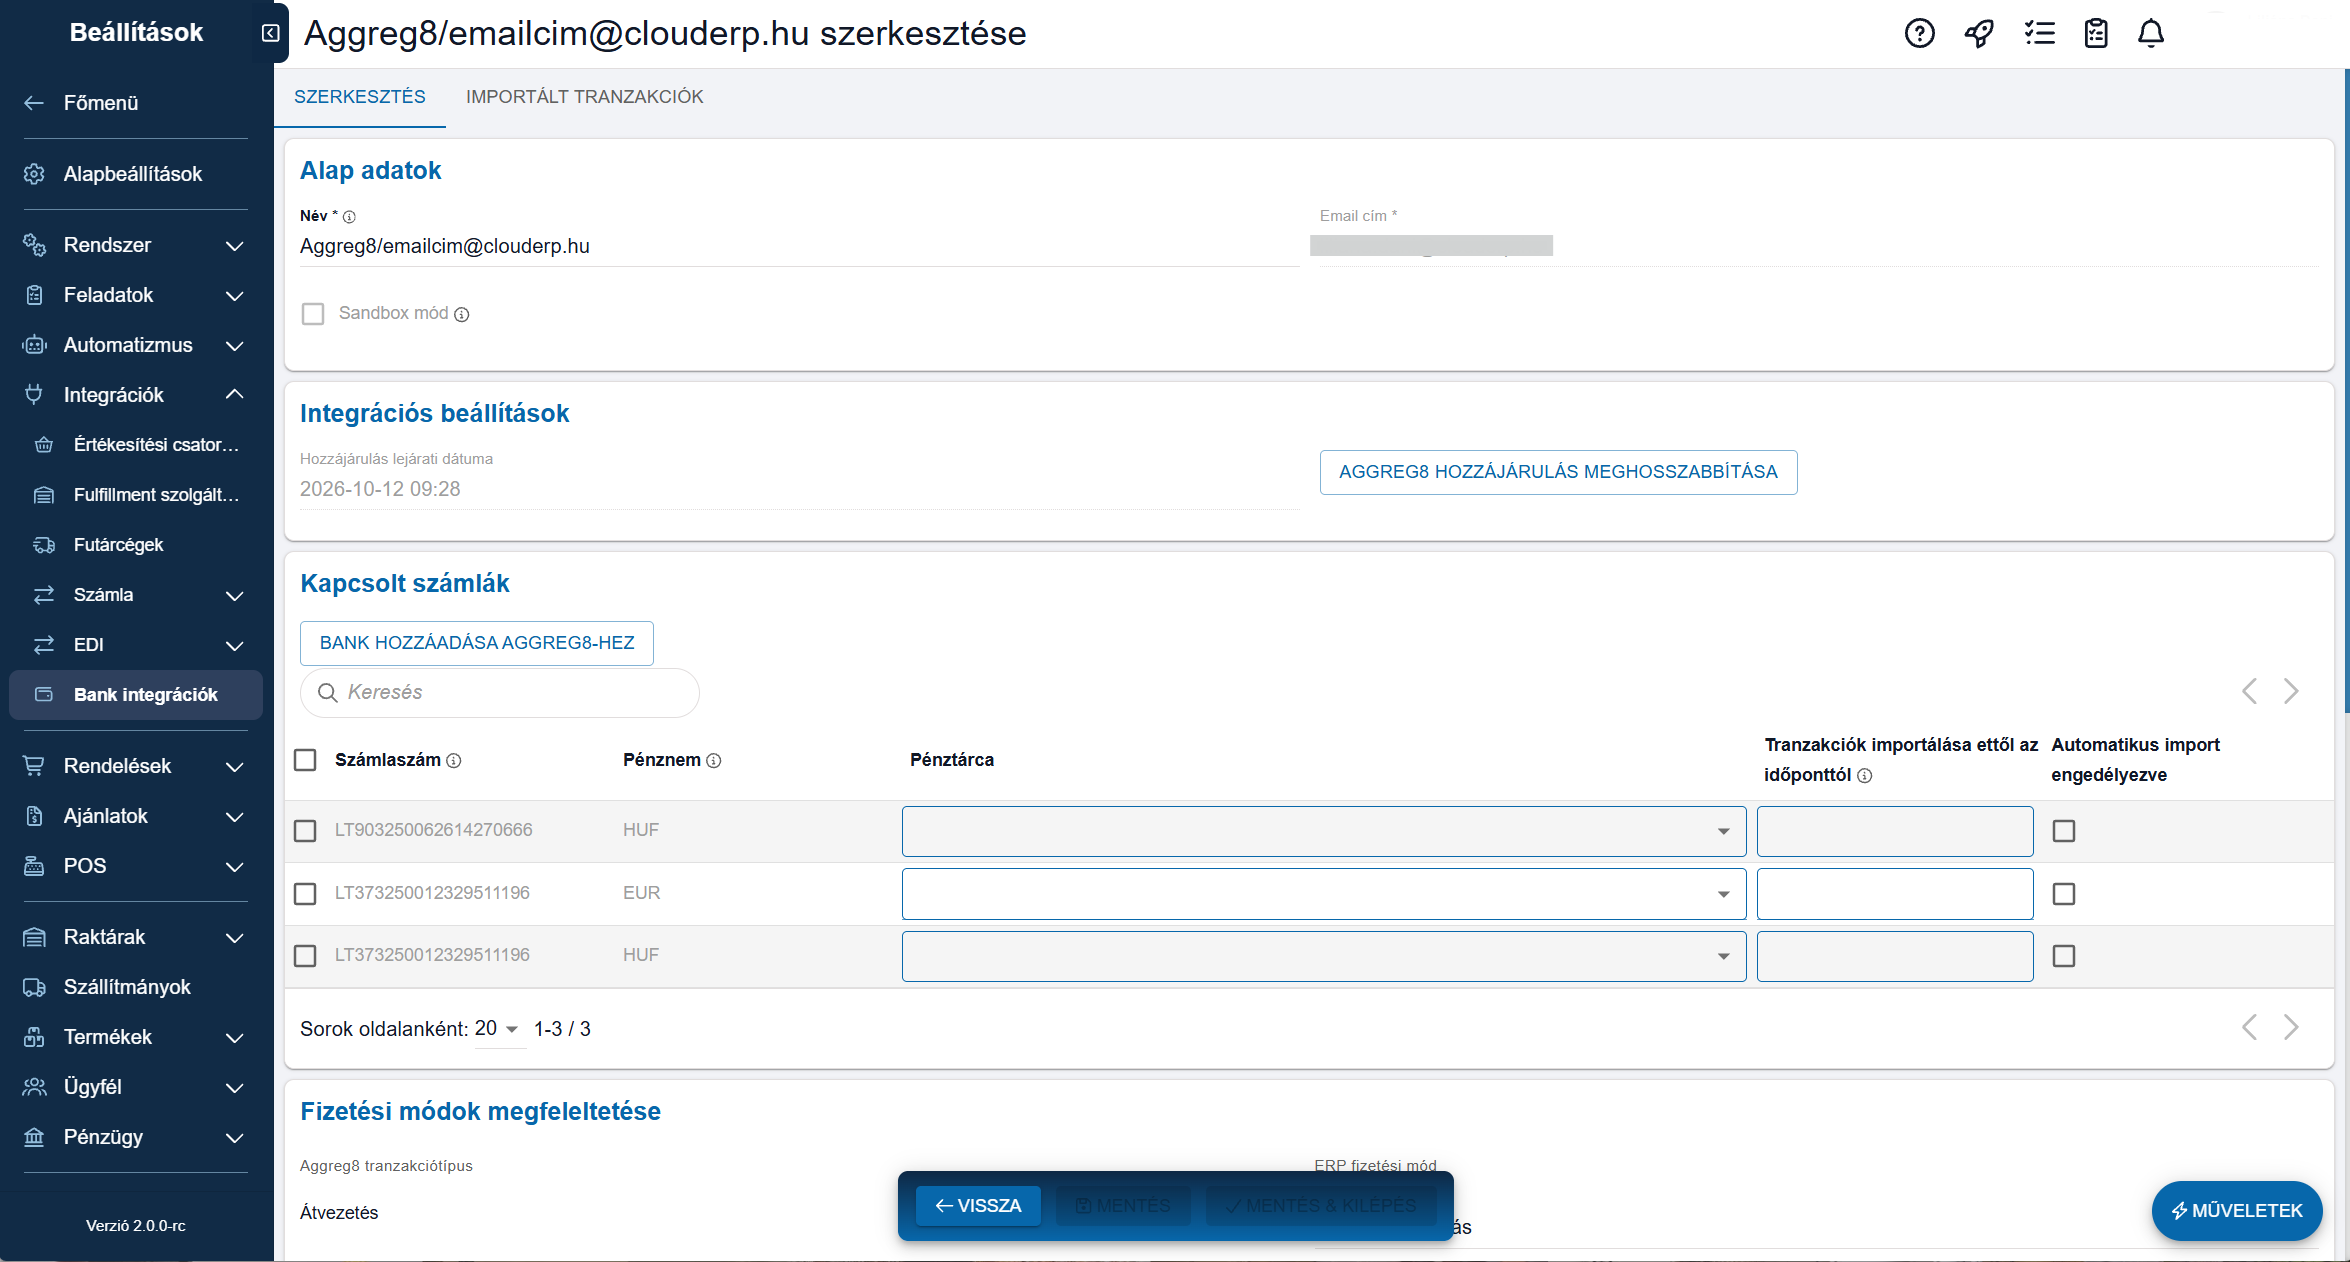Click info icon beside Számlaszám header

point(454,761)
